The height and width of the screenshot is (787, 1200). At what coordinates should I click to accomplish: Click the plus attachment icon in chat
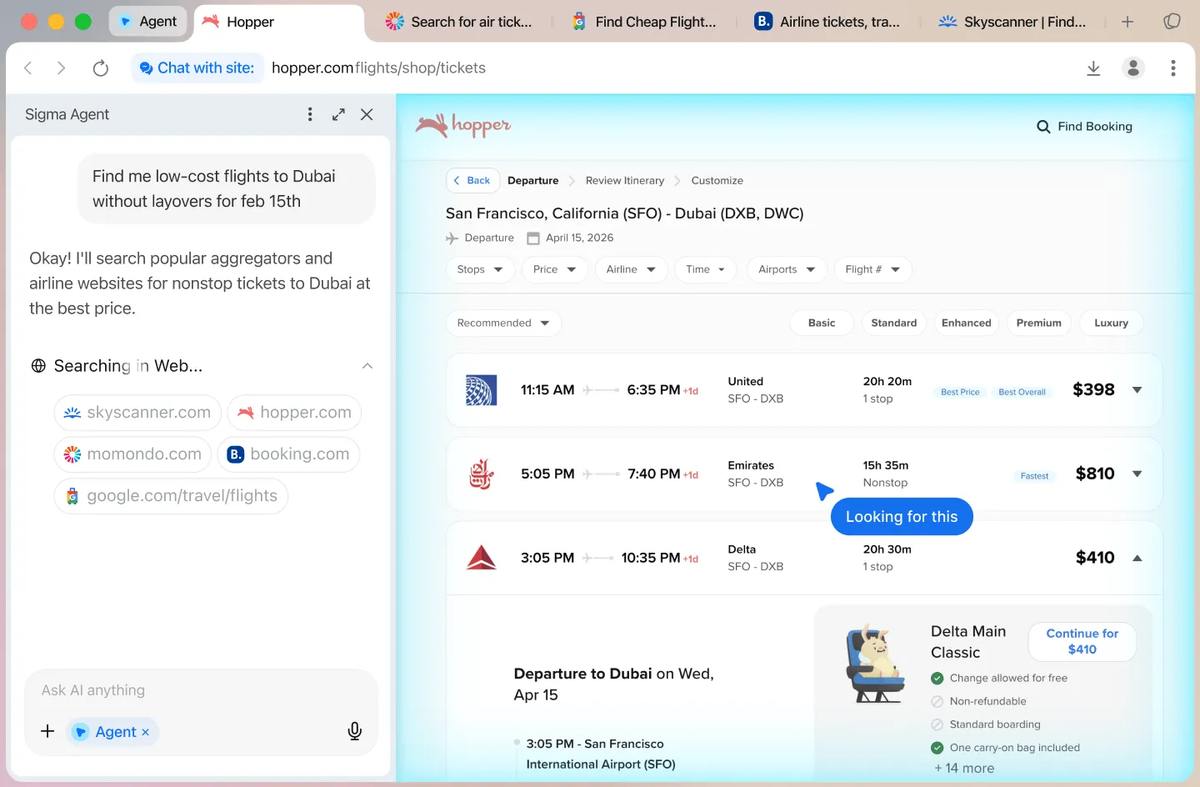[x=47, y=732]
